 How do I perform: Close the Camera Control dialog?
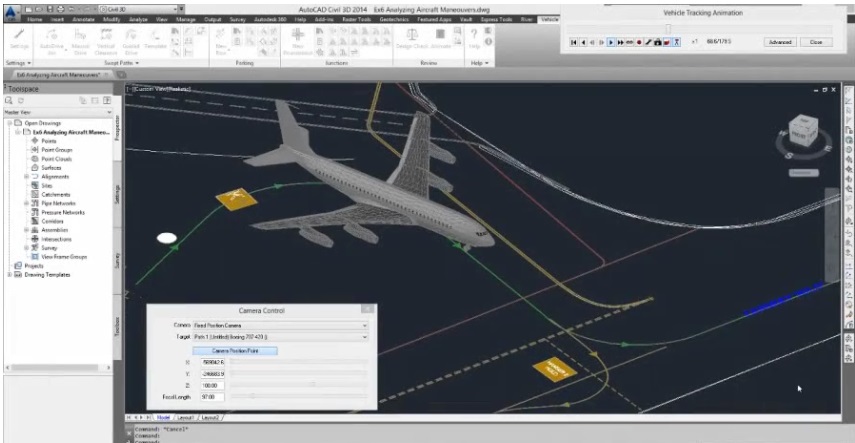pos(368,309)
